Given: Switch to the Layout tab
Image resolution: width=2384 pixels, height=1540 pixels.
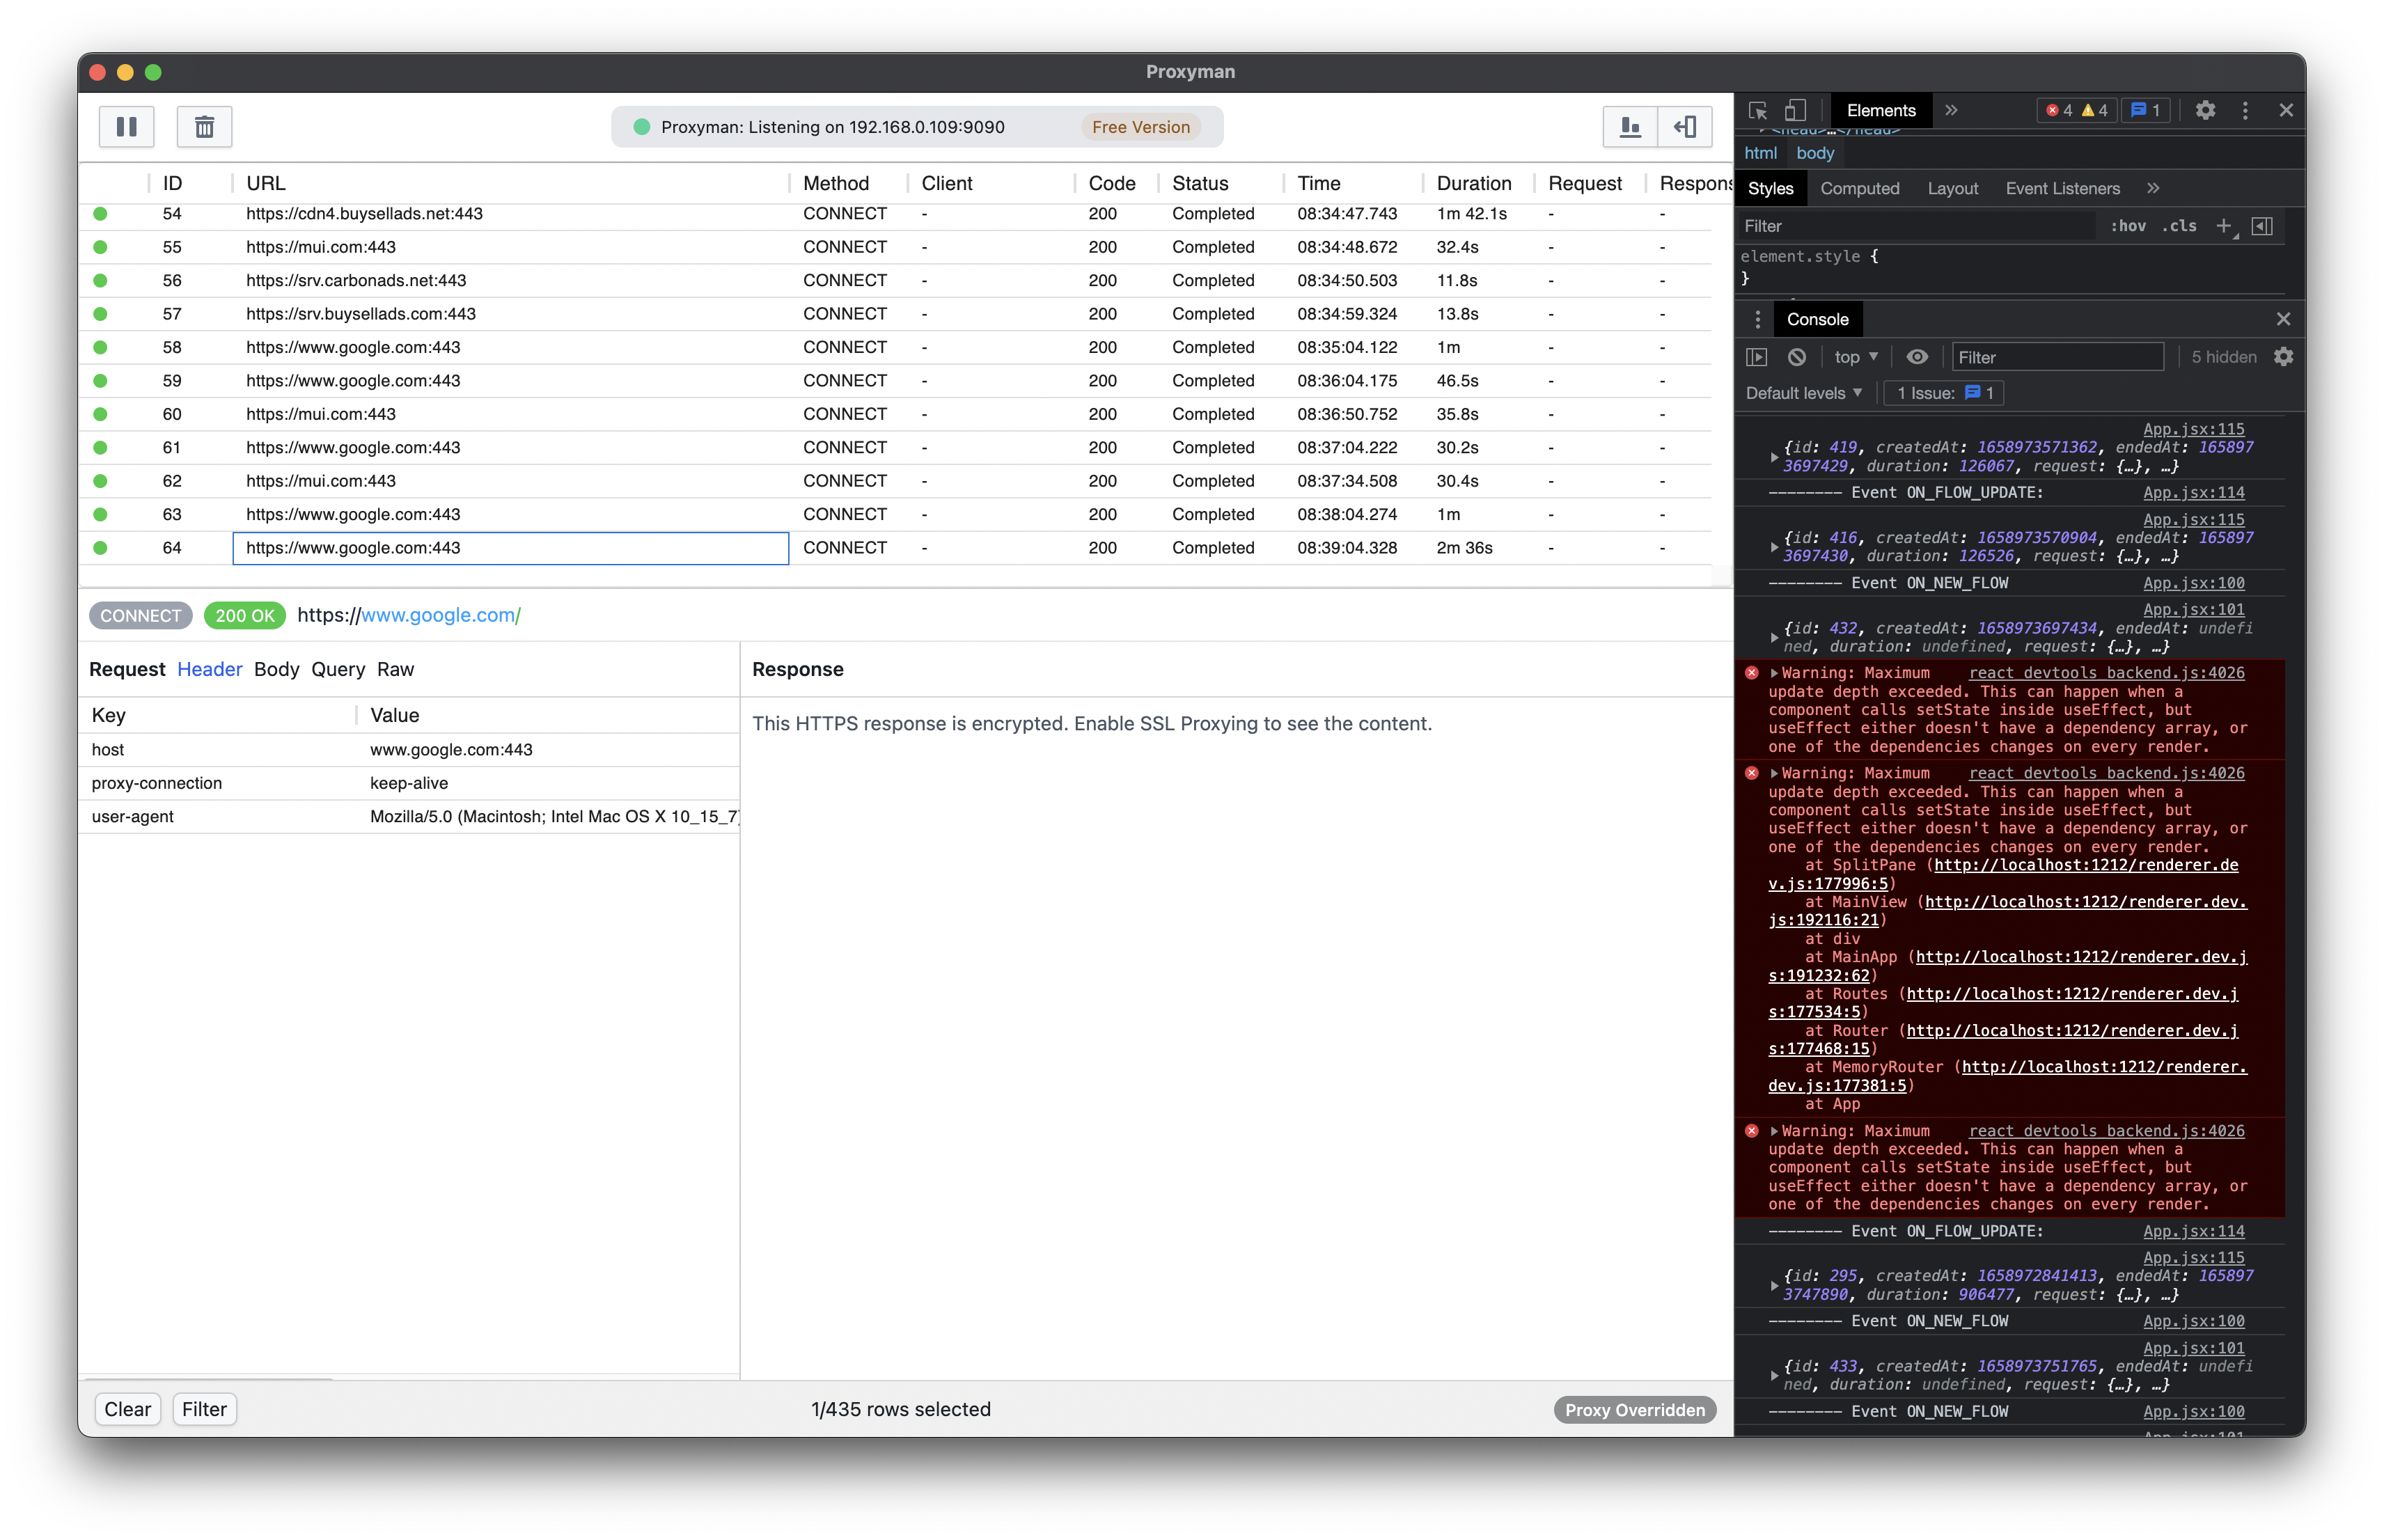Looking at the screenshot, I should click(x=1952, y=188).
